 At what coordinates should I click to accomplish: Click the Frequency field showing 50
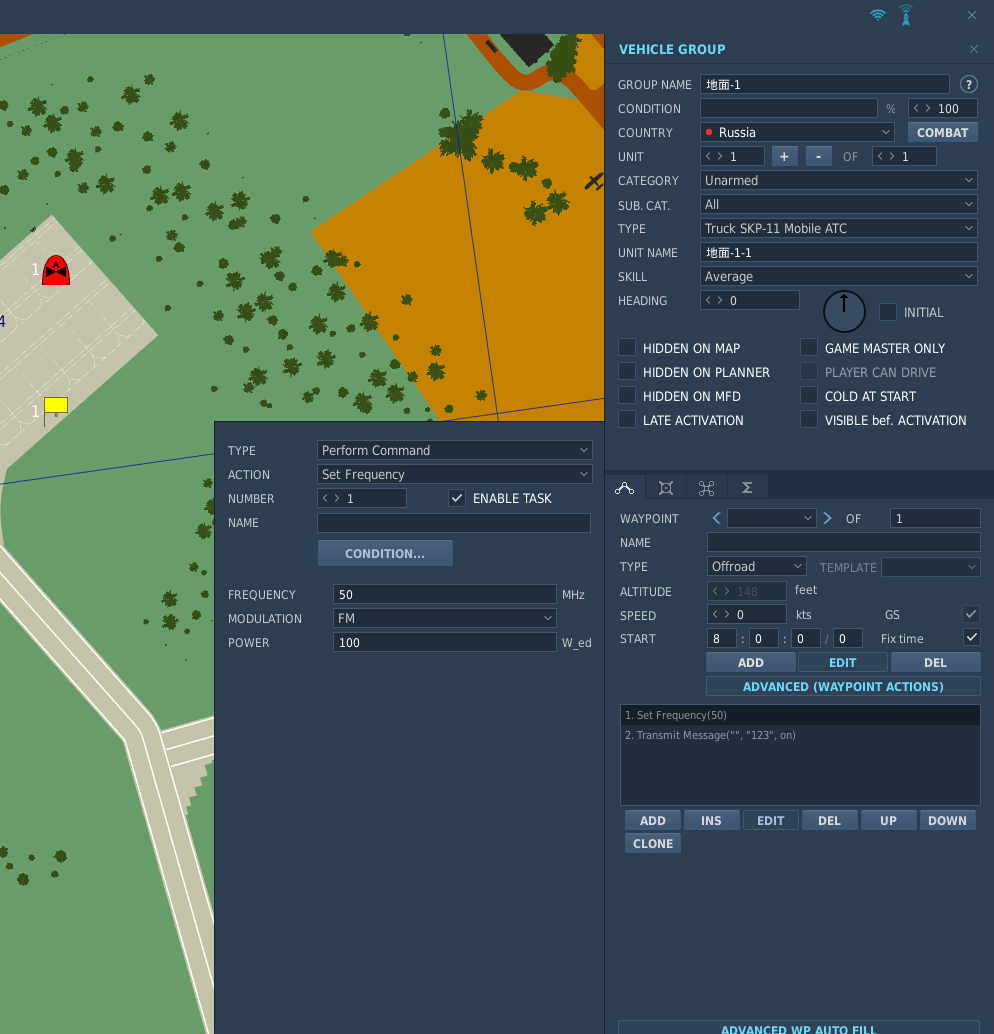coord(445,594)
